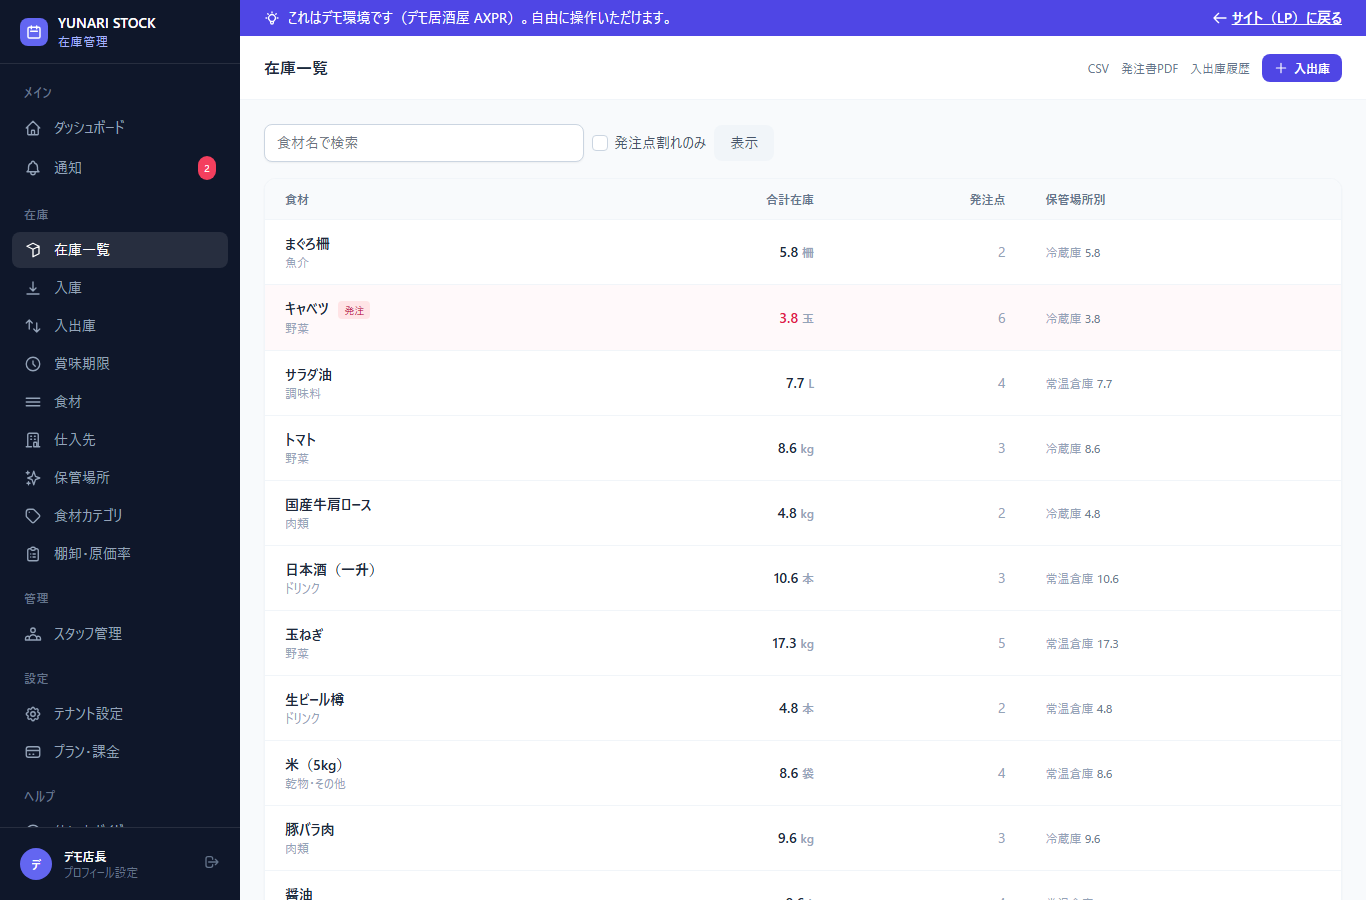Image resolution: width=1366 pixels, height=900 pixels.
Task: Open 棚卸・原価率 in the sidebar
Action: click(x=120, y=554)
